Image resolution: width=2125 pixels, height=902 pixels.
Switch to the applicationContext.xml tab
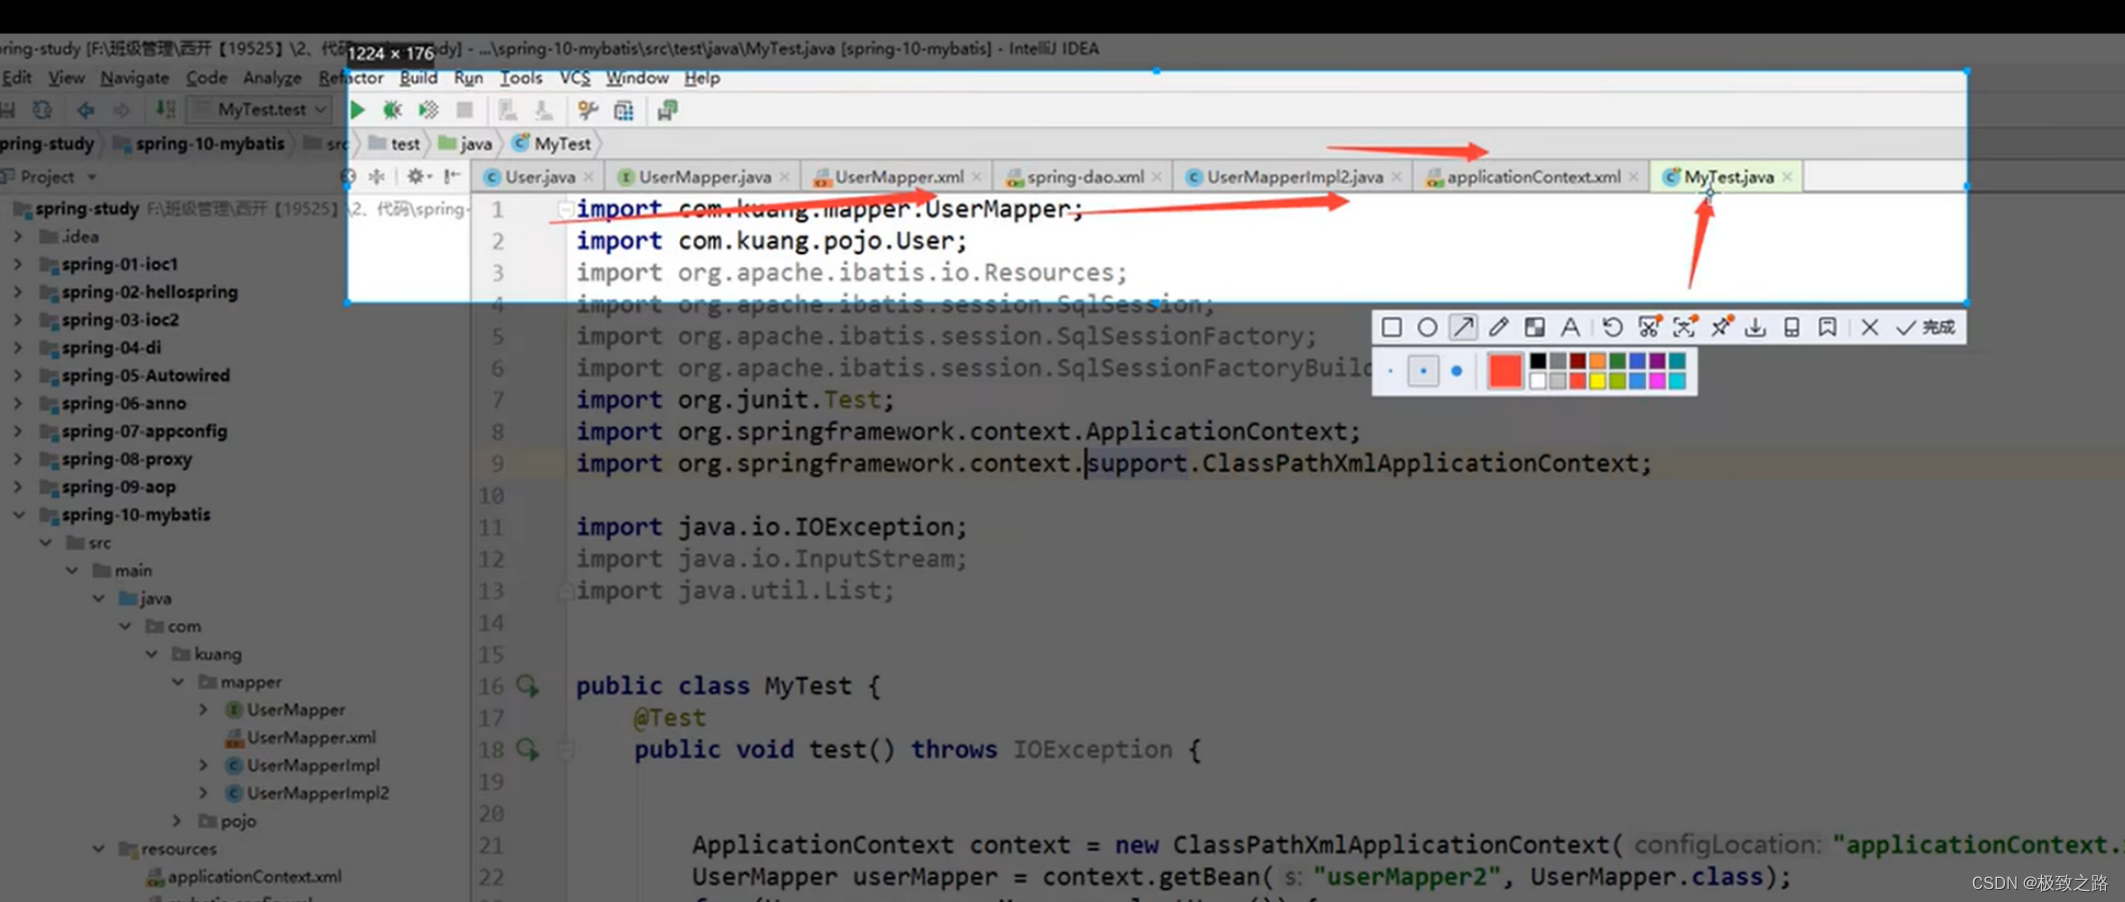1532,177
